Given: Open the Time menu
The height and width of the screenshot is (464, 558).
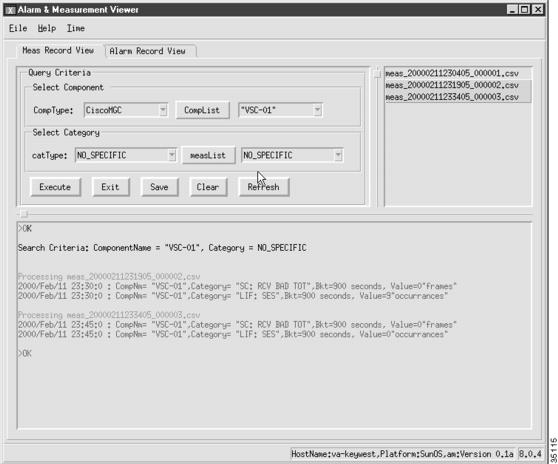Looking at the screenshot, I should (x=76, y=28).
